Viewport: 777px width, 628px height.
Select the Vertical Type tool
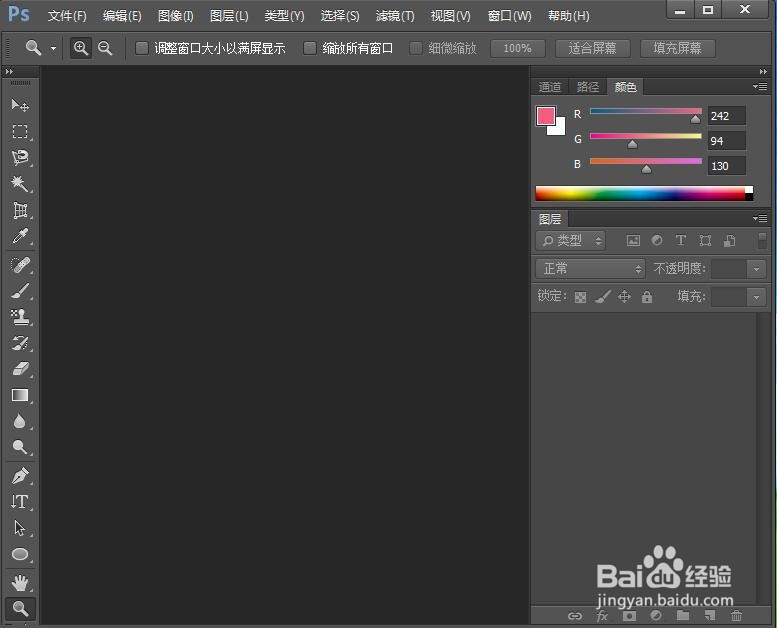20,502
